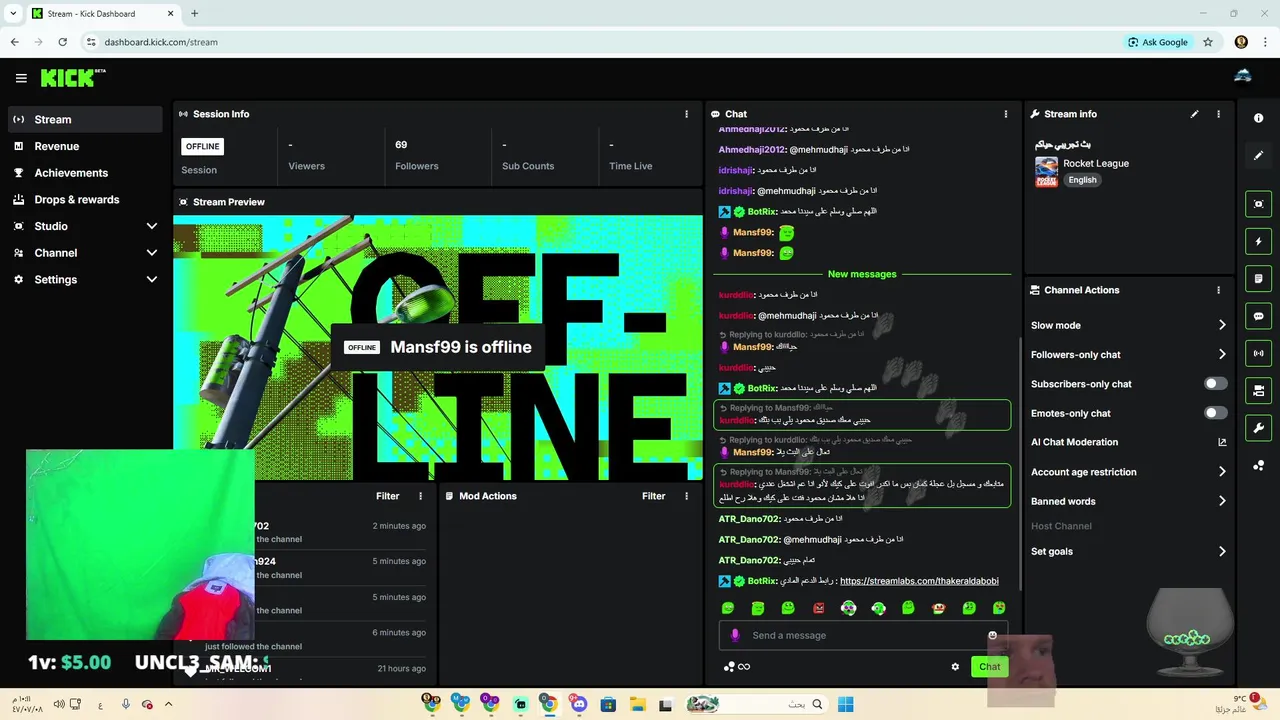This screenshot has width=1280, height=720.
Task: Open Banned words settings
Action: (x=1128, y=501)
